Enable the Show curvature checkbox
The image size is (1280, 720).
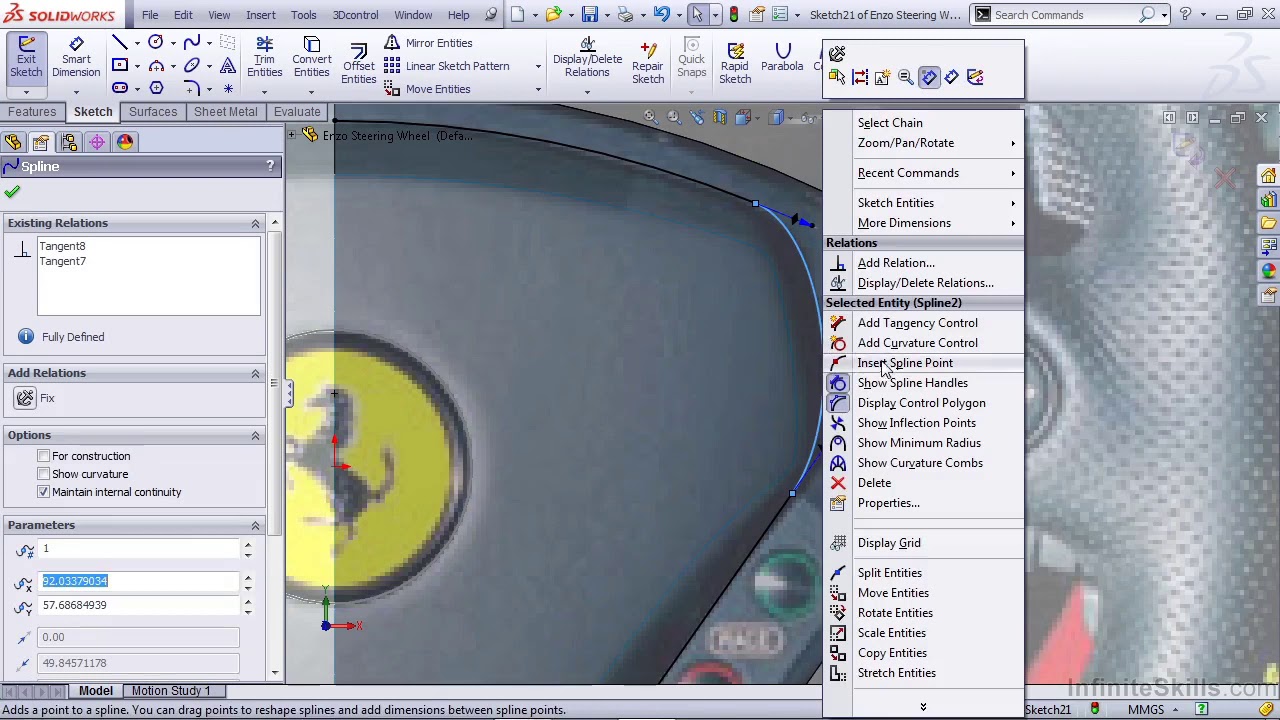pyautogui.click(x=43, y=474)
